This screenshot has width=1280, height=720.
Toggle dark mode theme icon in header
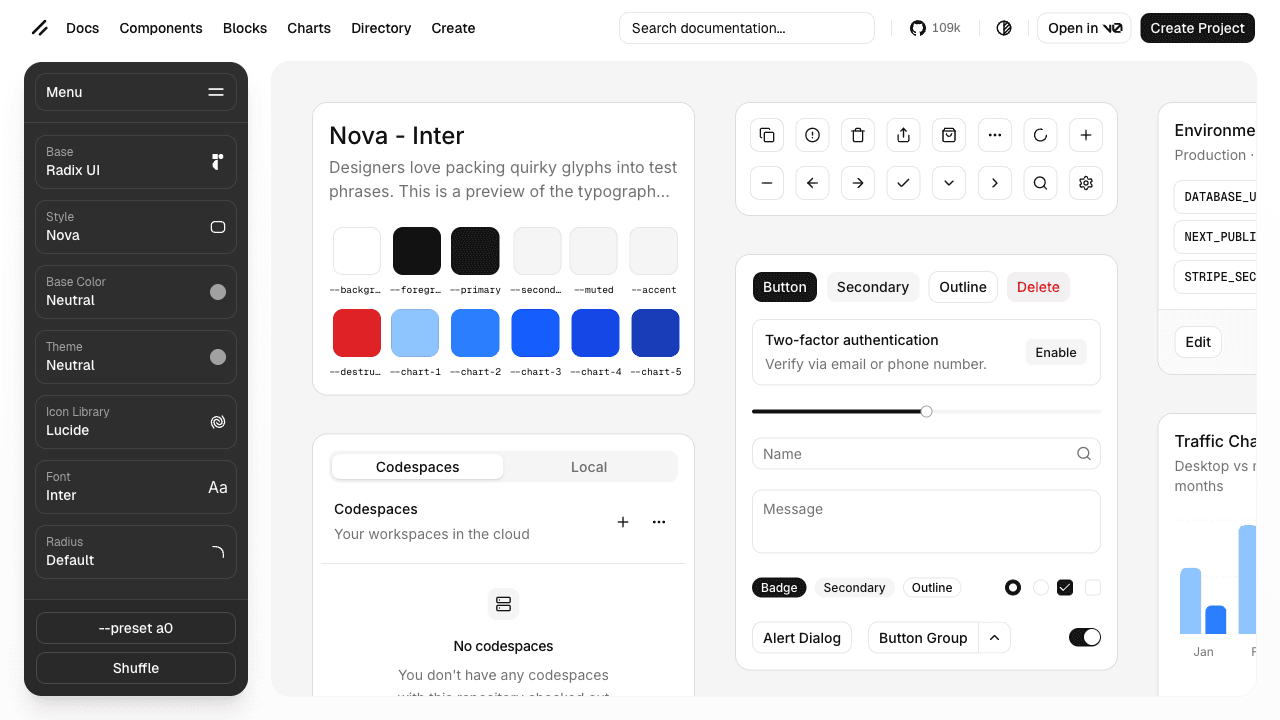pos(1004,28)
